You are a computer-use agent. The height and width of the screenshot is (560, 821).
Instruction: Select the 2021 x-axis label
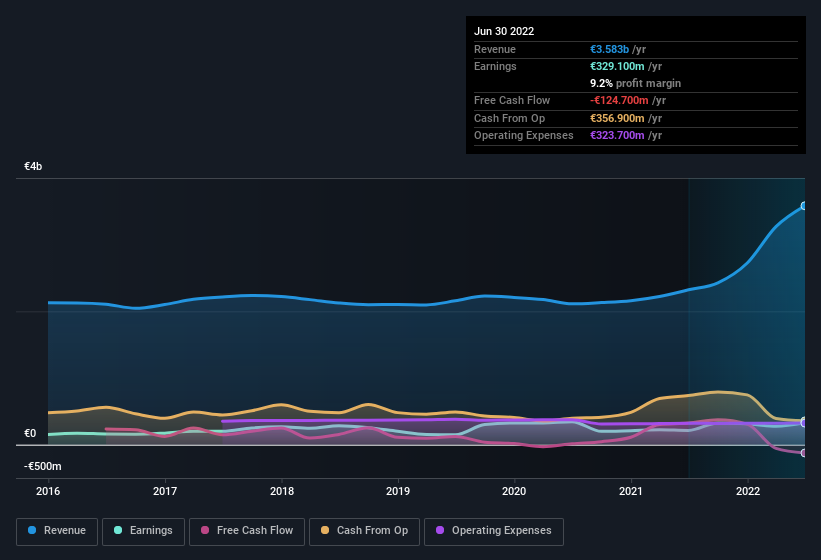(631, 491)
